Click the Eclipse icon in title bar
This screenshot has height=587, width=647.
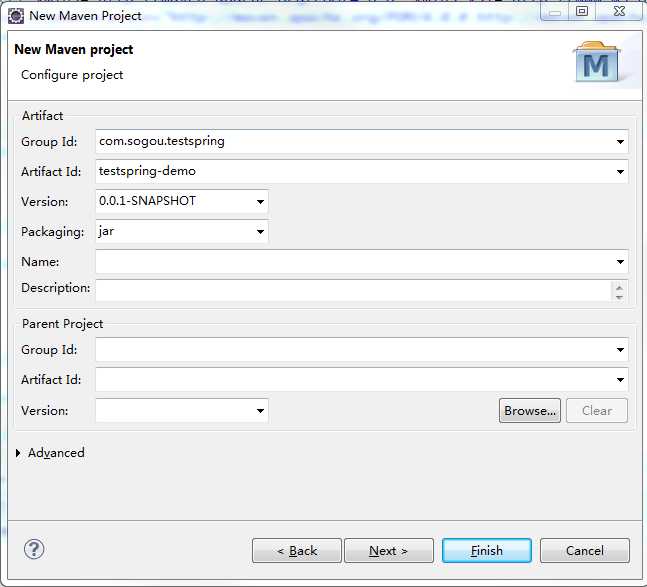pos(16,16)
